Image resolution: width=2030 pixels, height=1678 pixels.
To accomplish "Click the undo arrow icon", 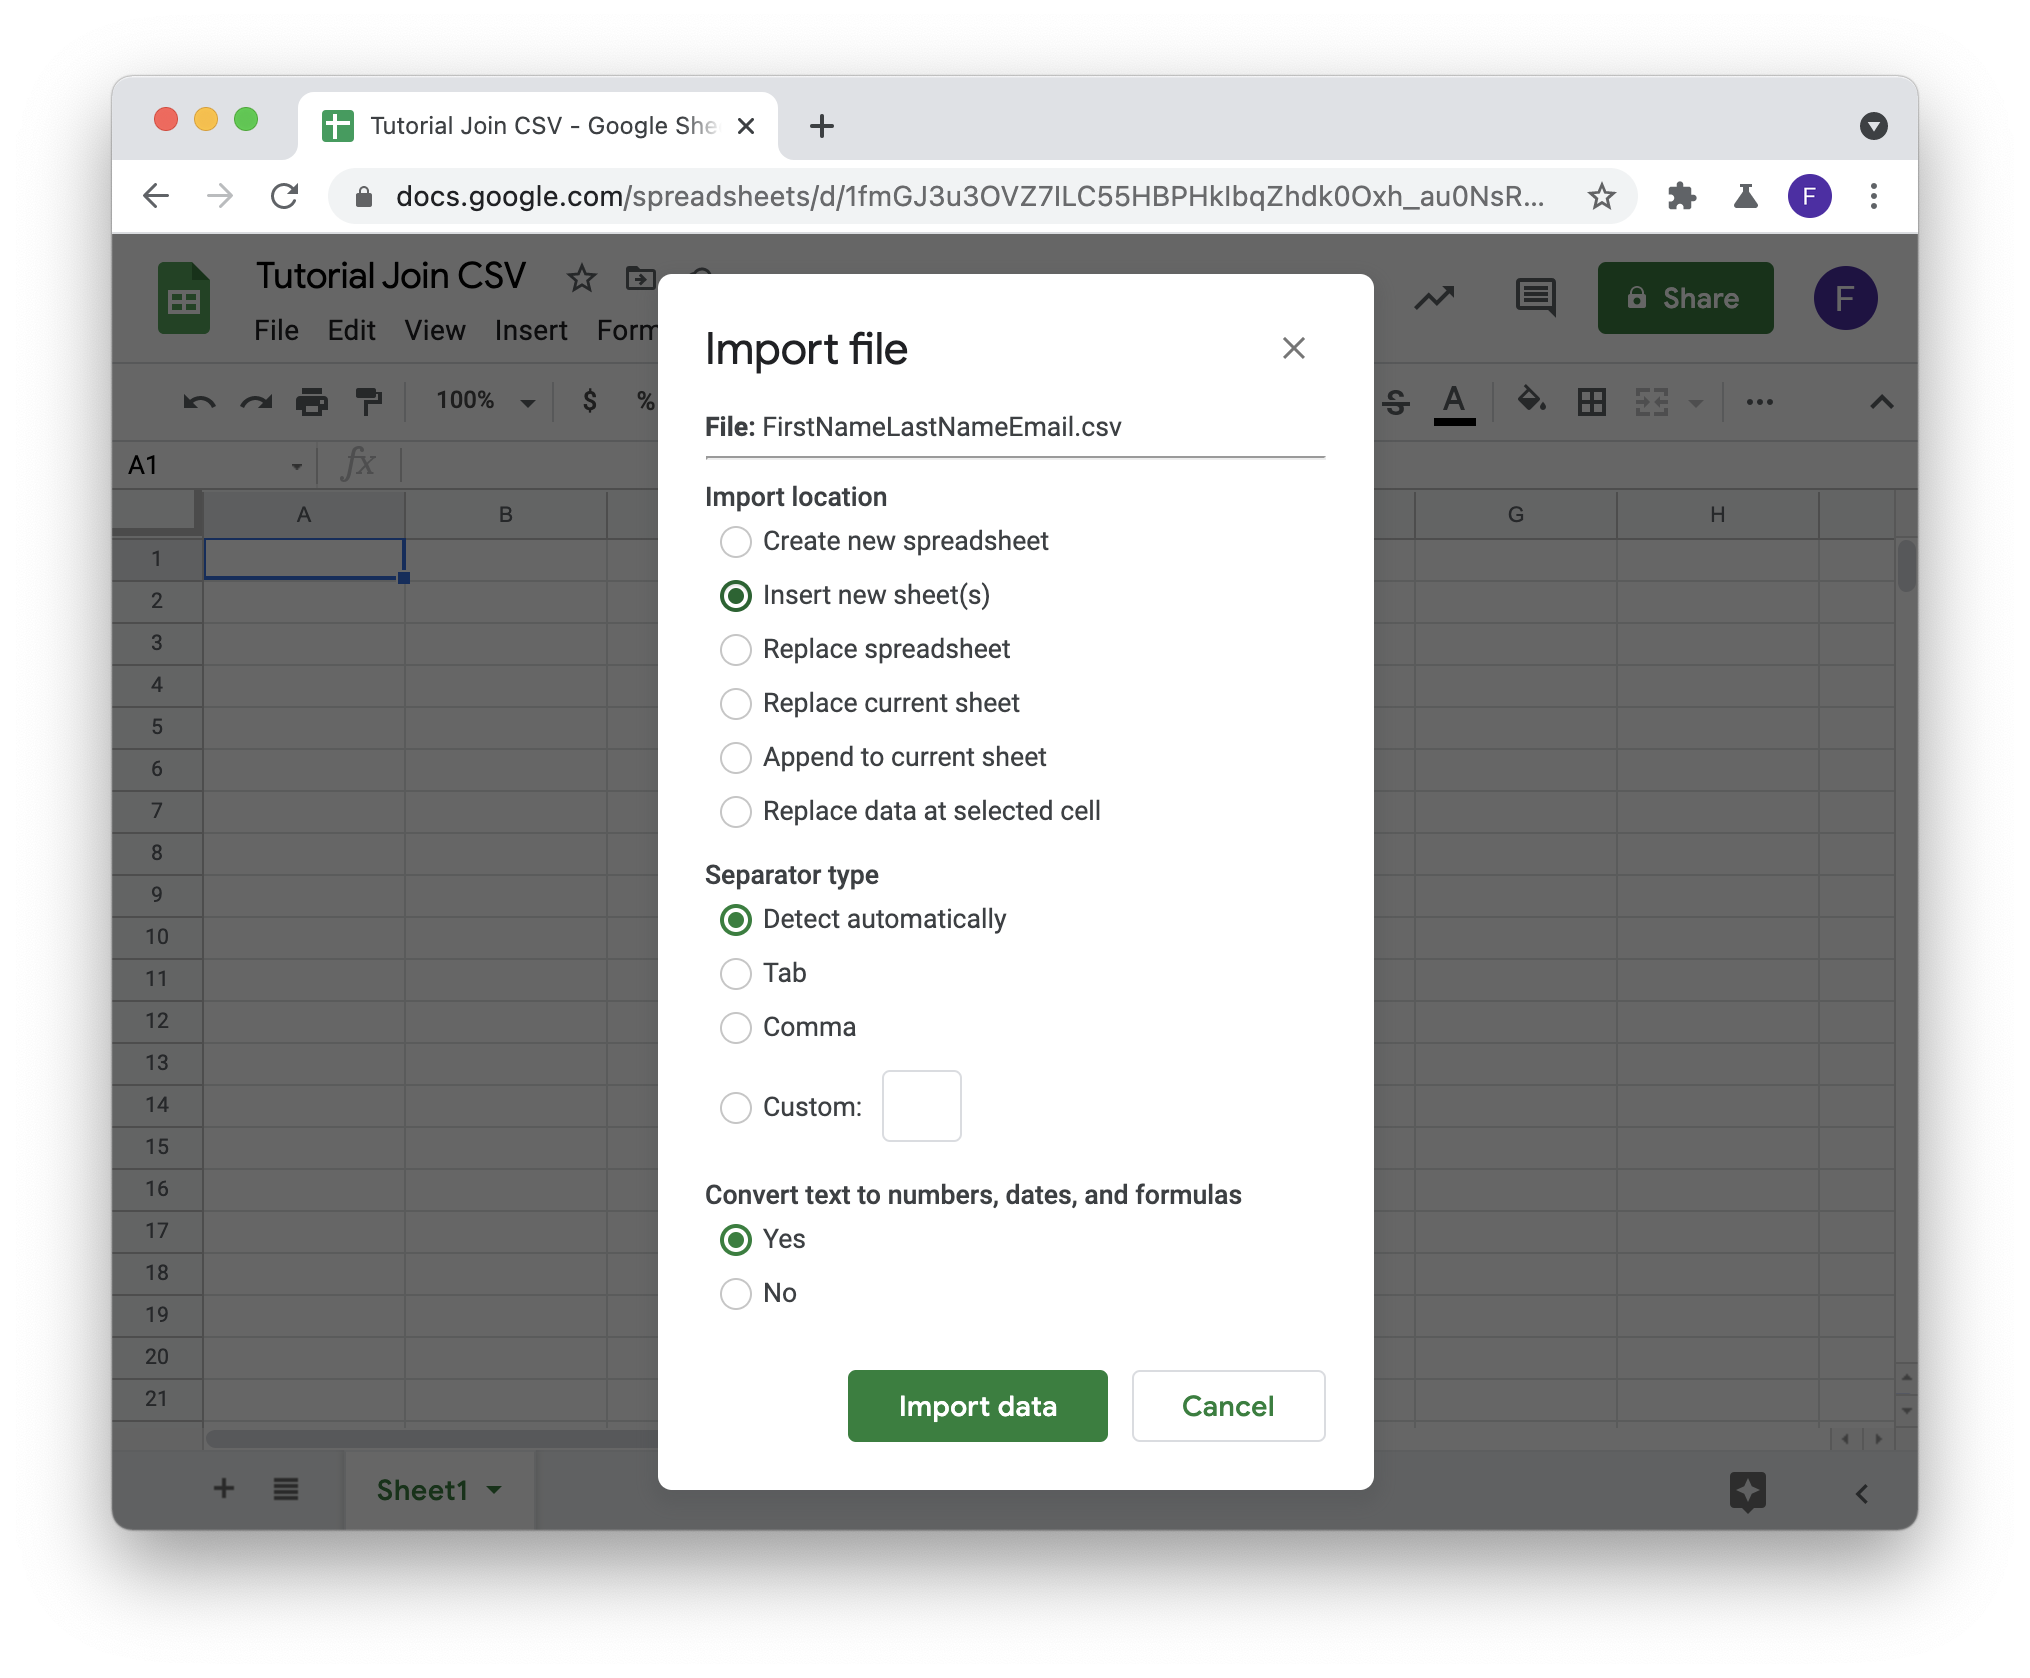I will (191, 400).
